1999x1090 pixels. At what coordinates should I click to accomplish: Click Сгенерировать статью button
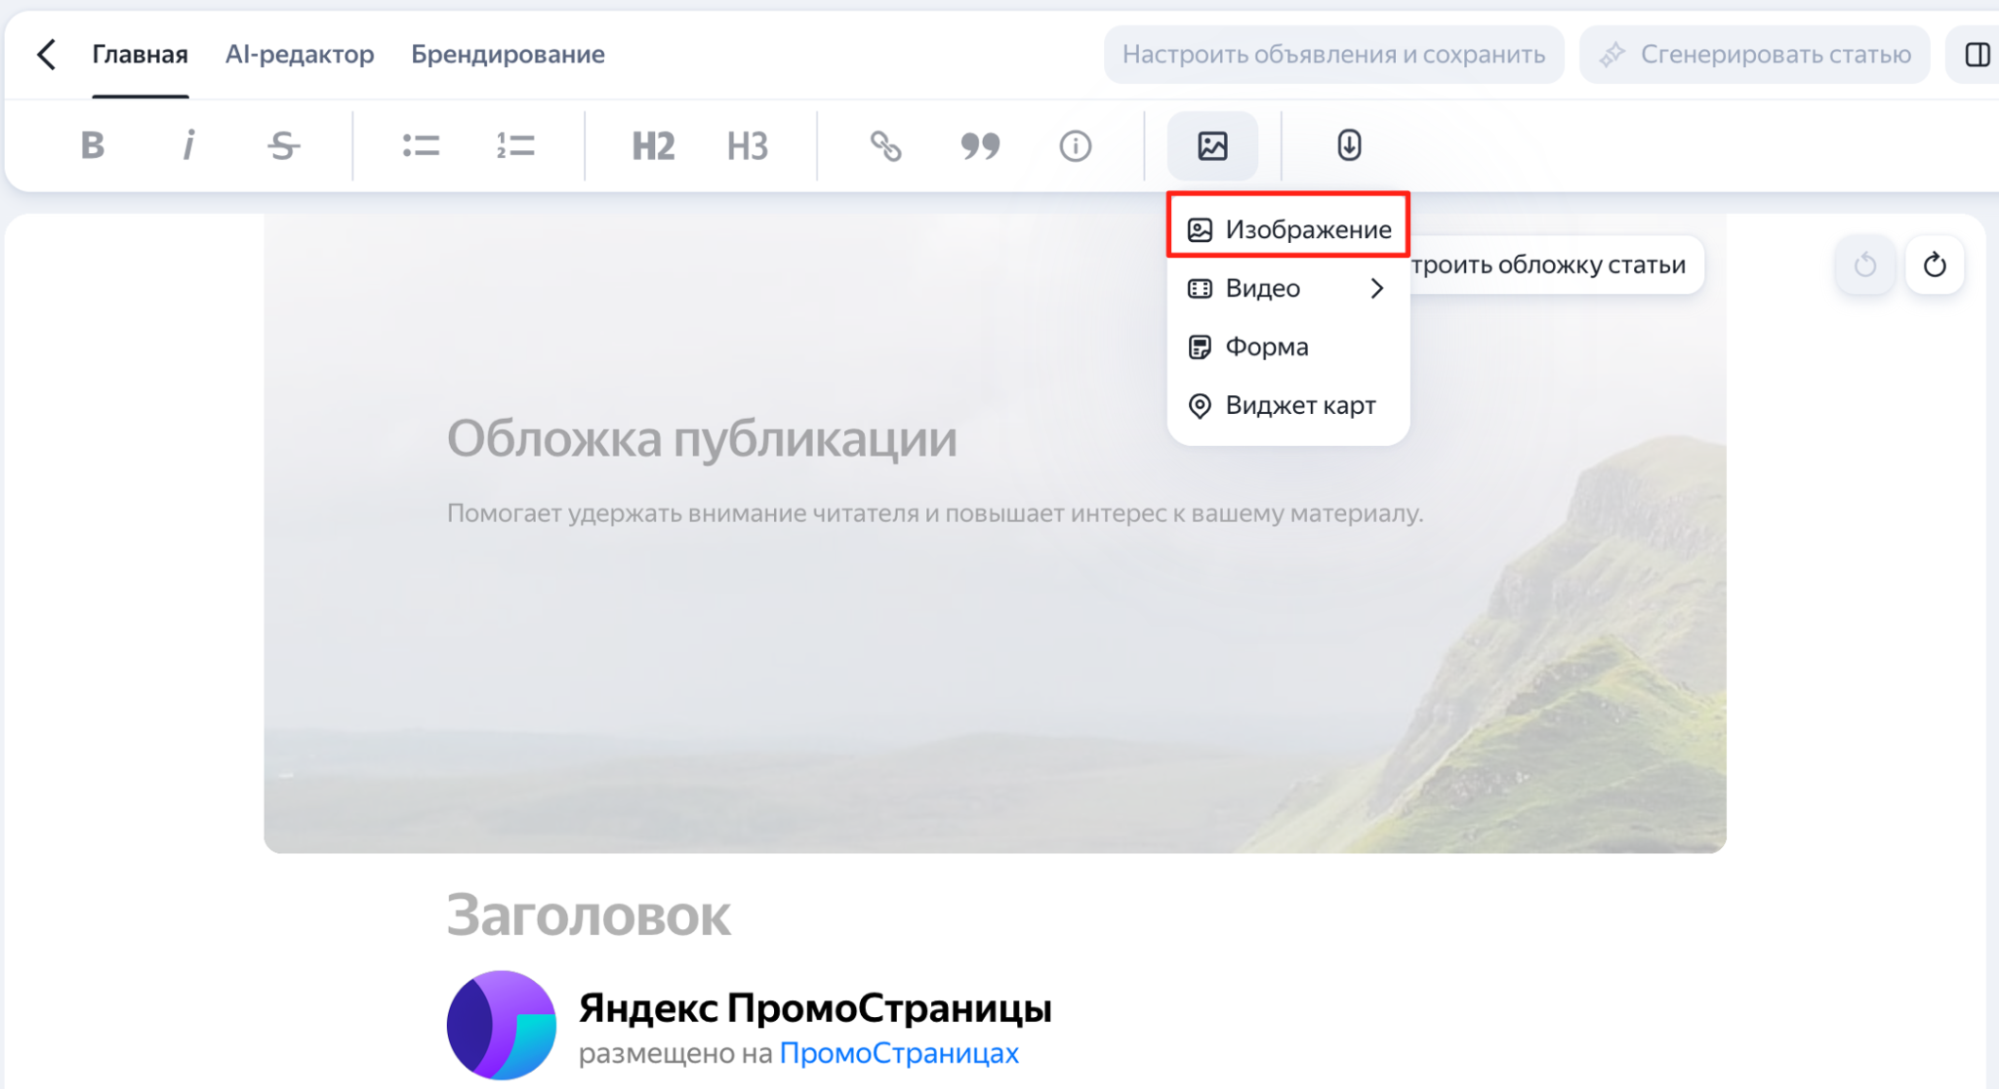tap(1755, 54)
